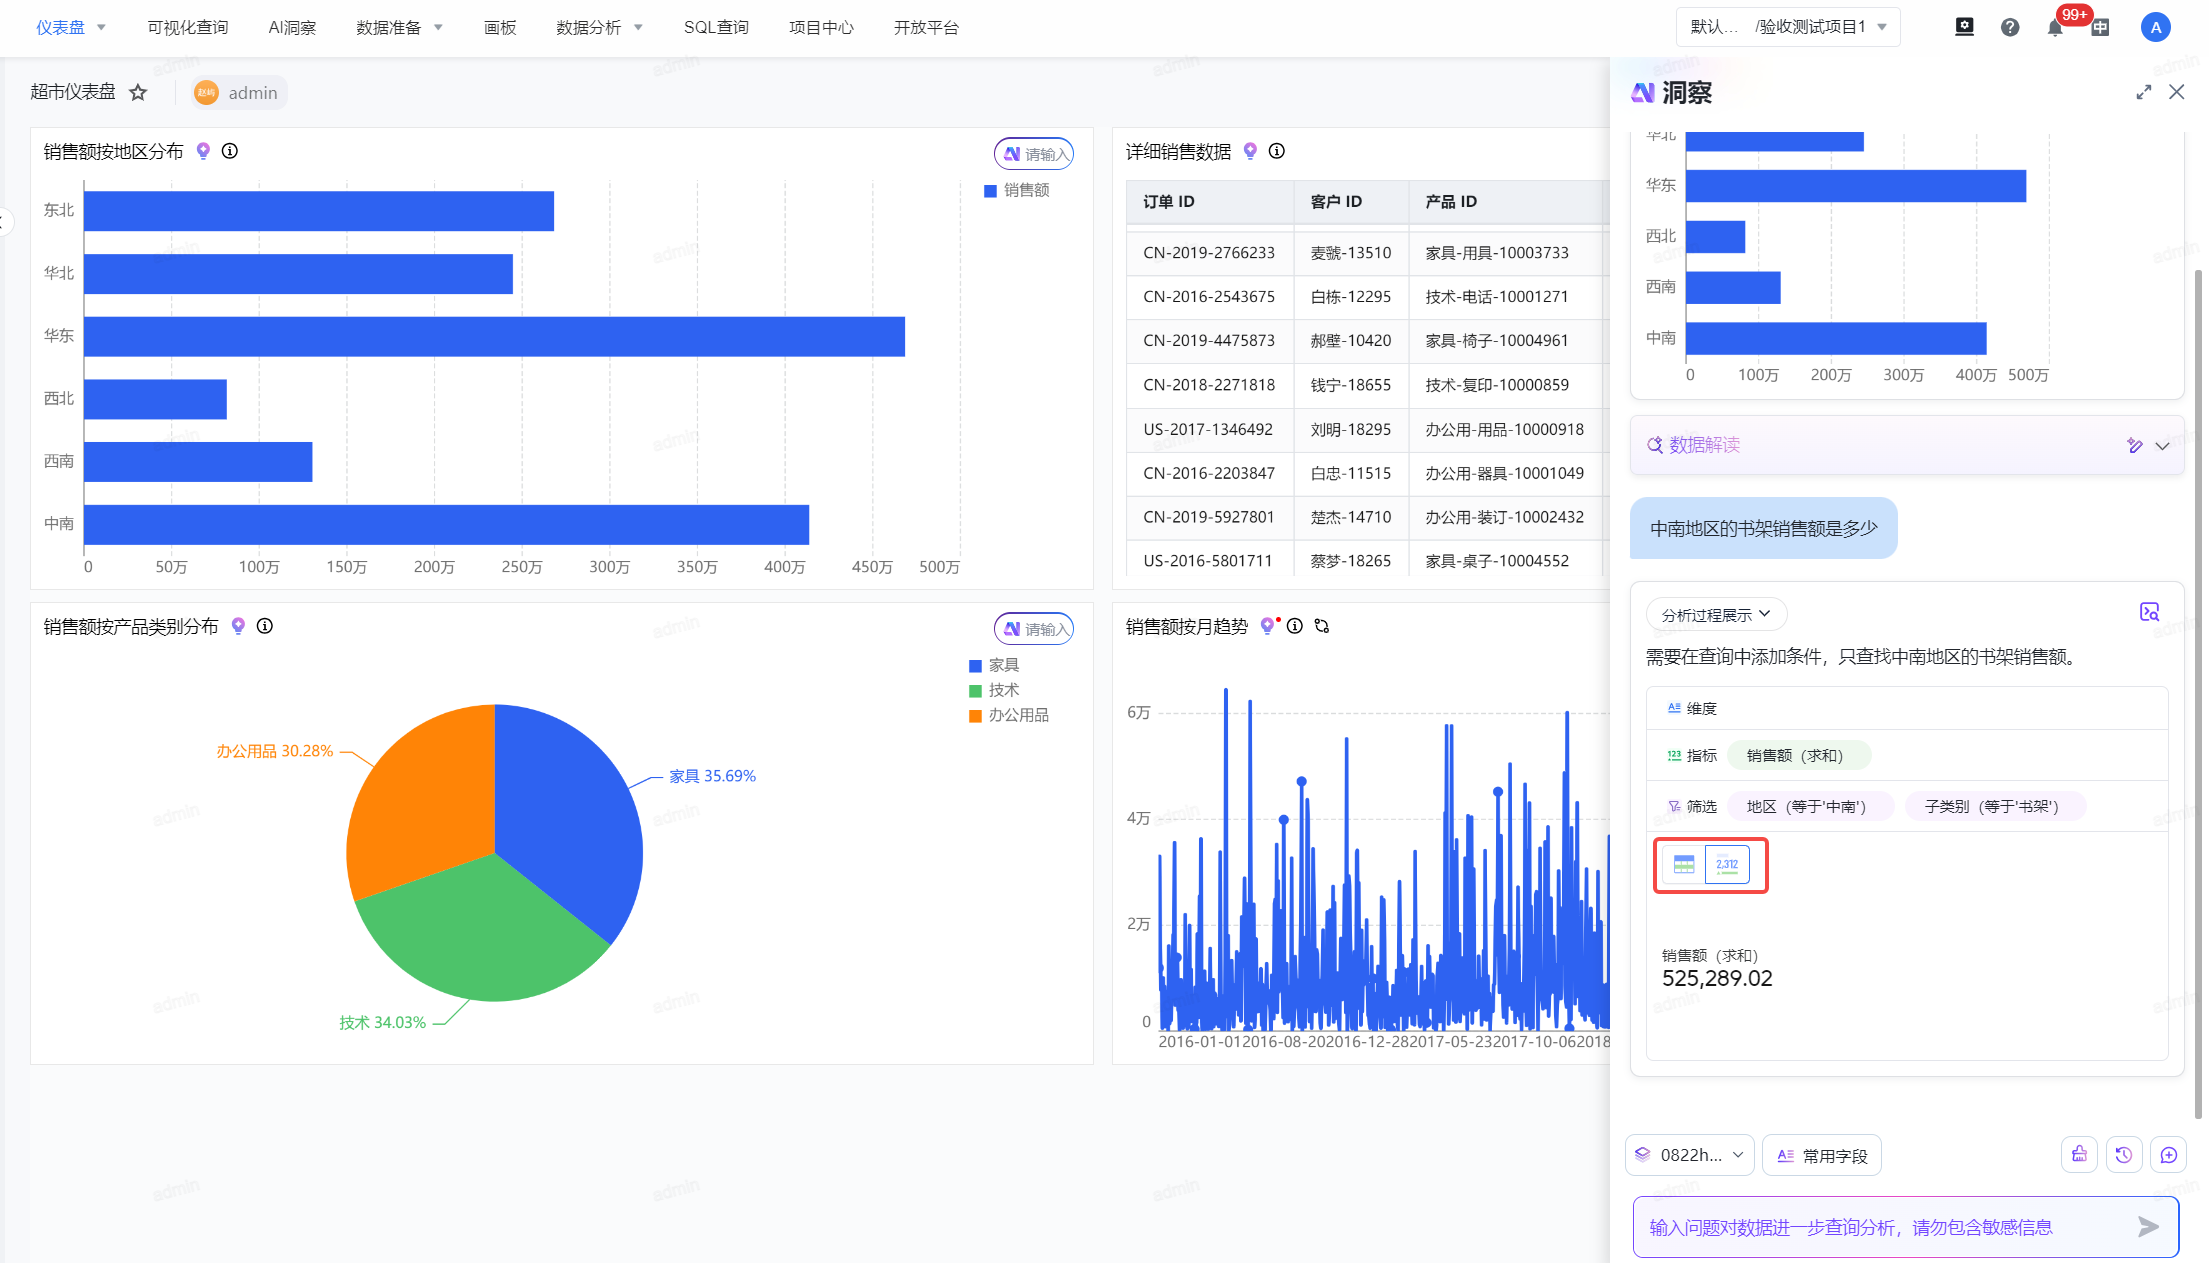Switch result view to table icon
This screenshot has height=1263, width=2209.
click(x=1684, y=865)
